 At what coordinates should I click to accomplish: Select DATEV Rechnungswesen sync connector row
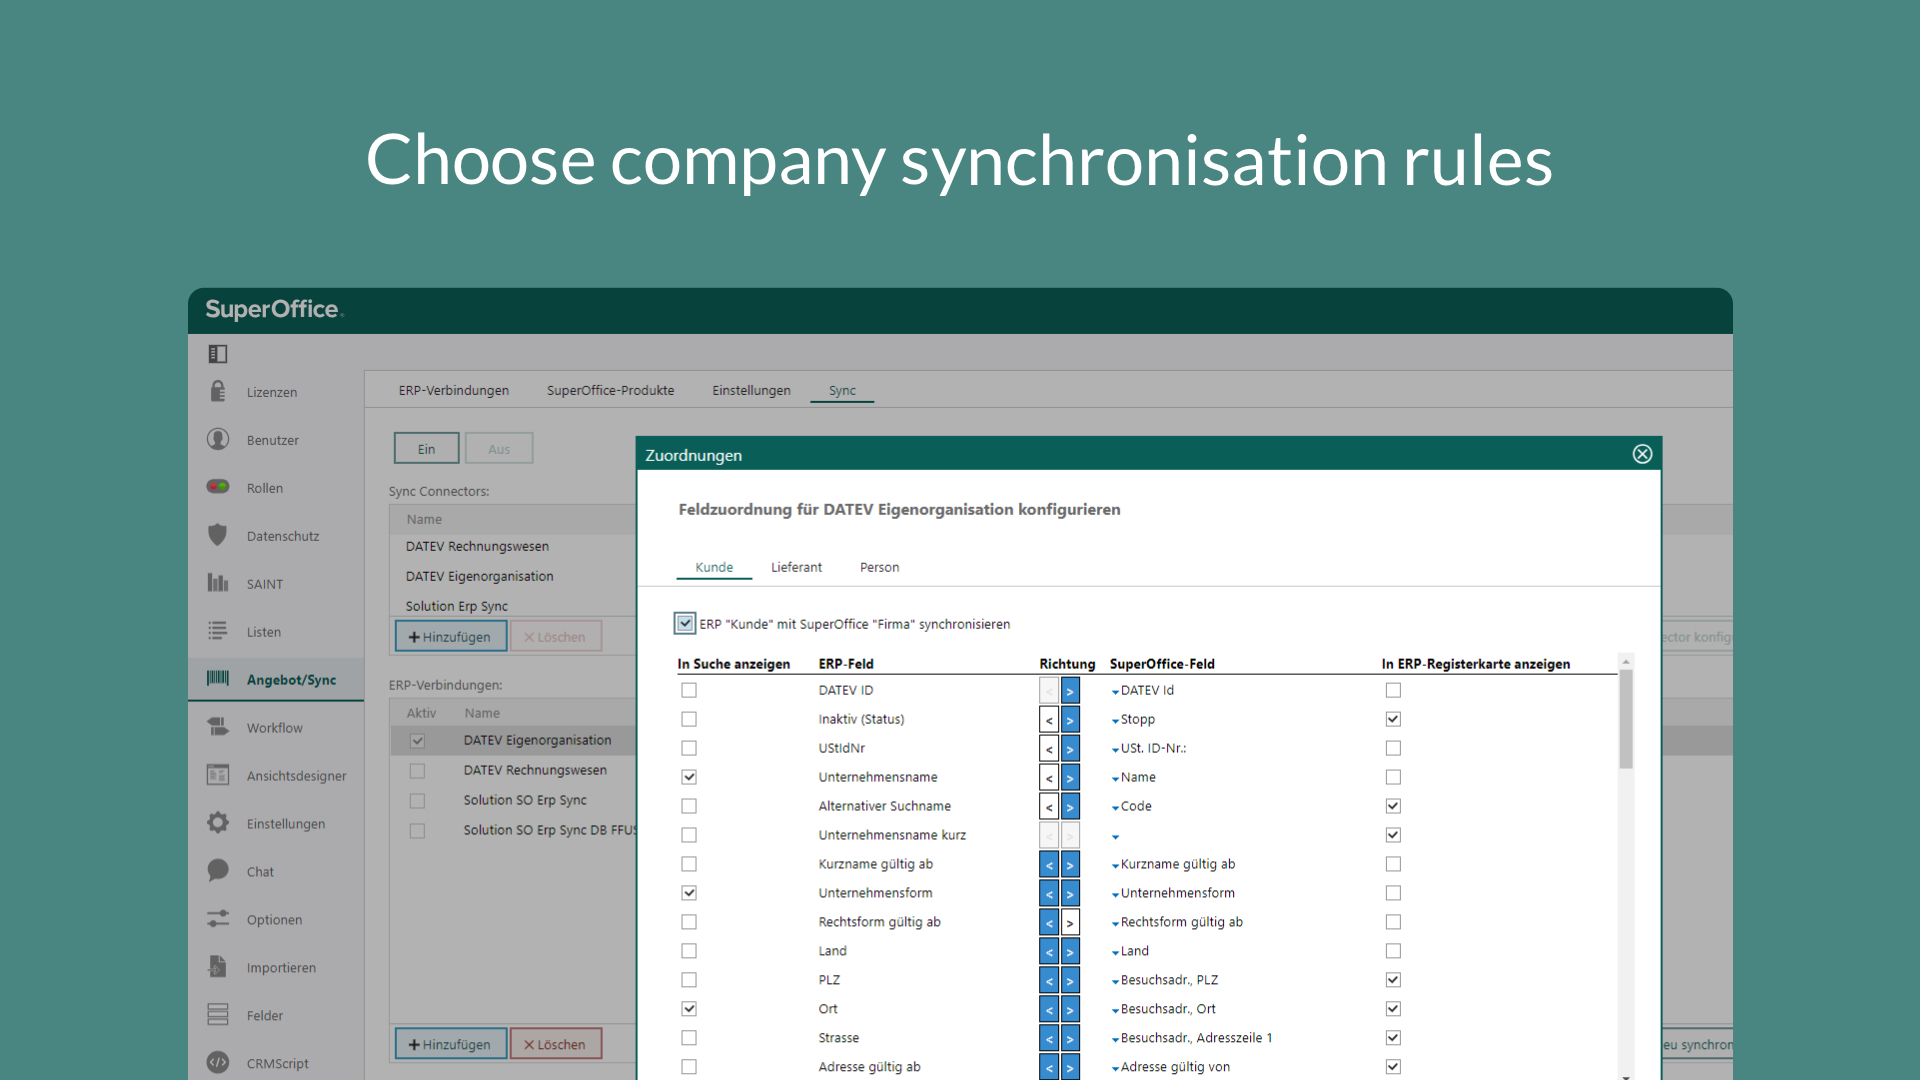[512, 547]
